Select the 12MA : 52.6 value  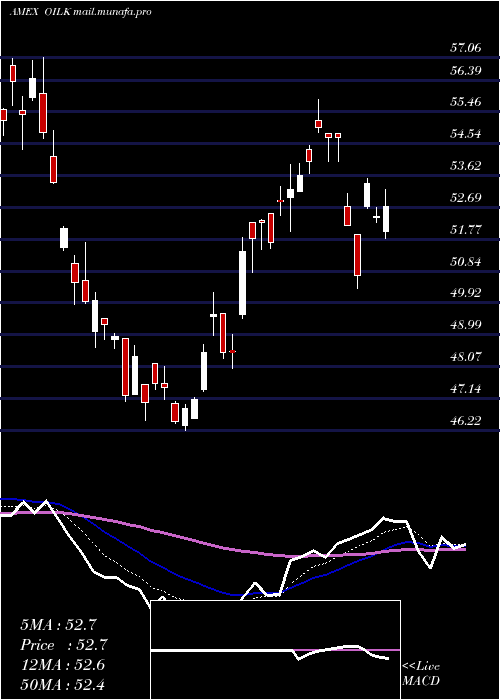tap(63, 665)
